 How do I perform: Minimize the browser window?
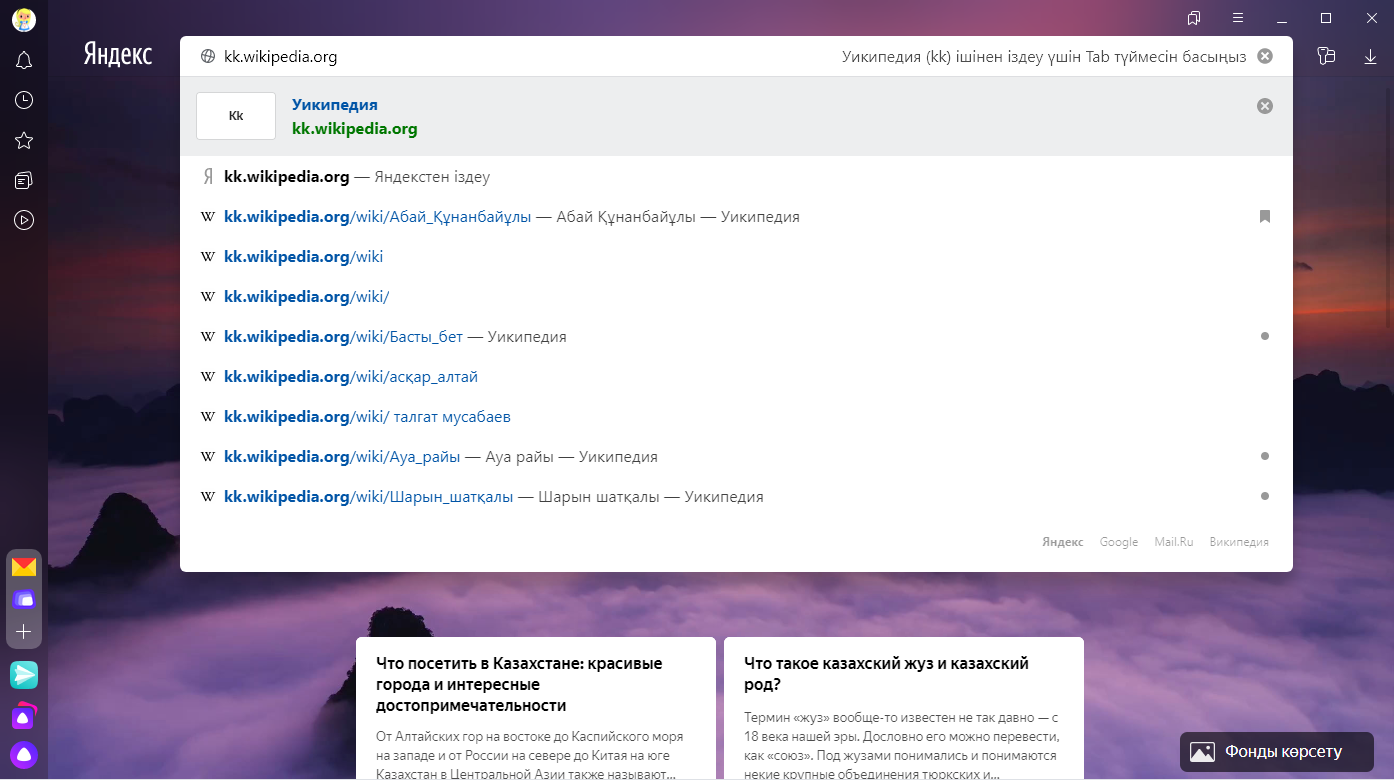click(1282, 18)
